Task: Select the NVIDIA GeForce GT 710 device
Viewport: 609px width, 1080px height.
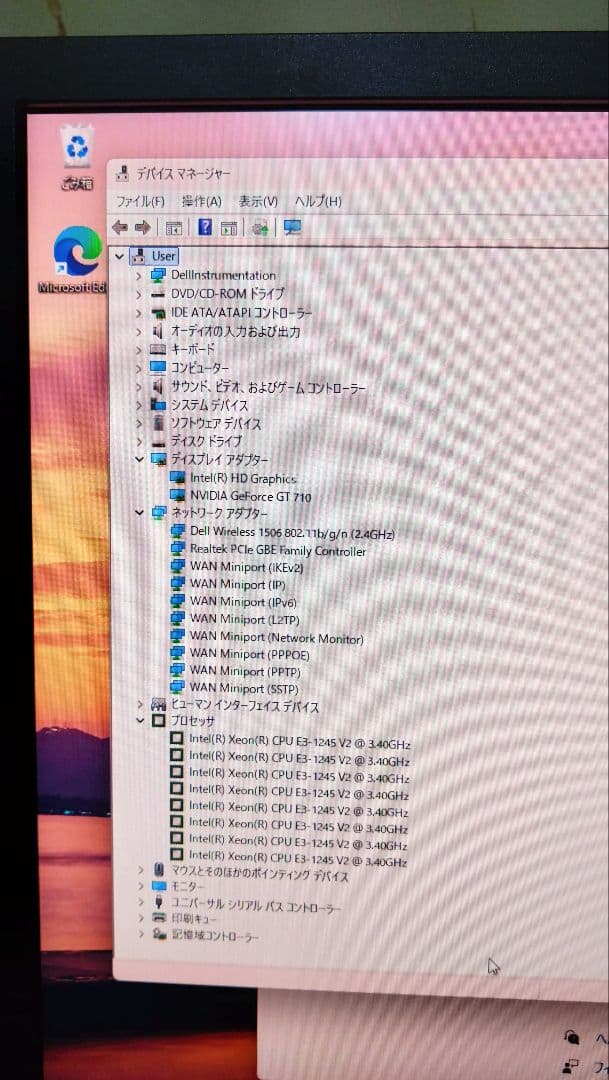Action: click(251, 497)
